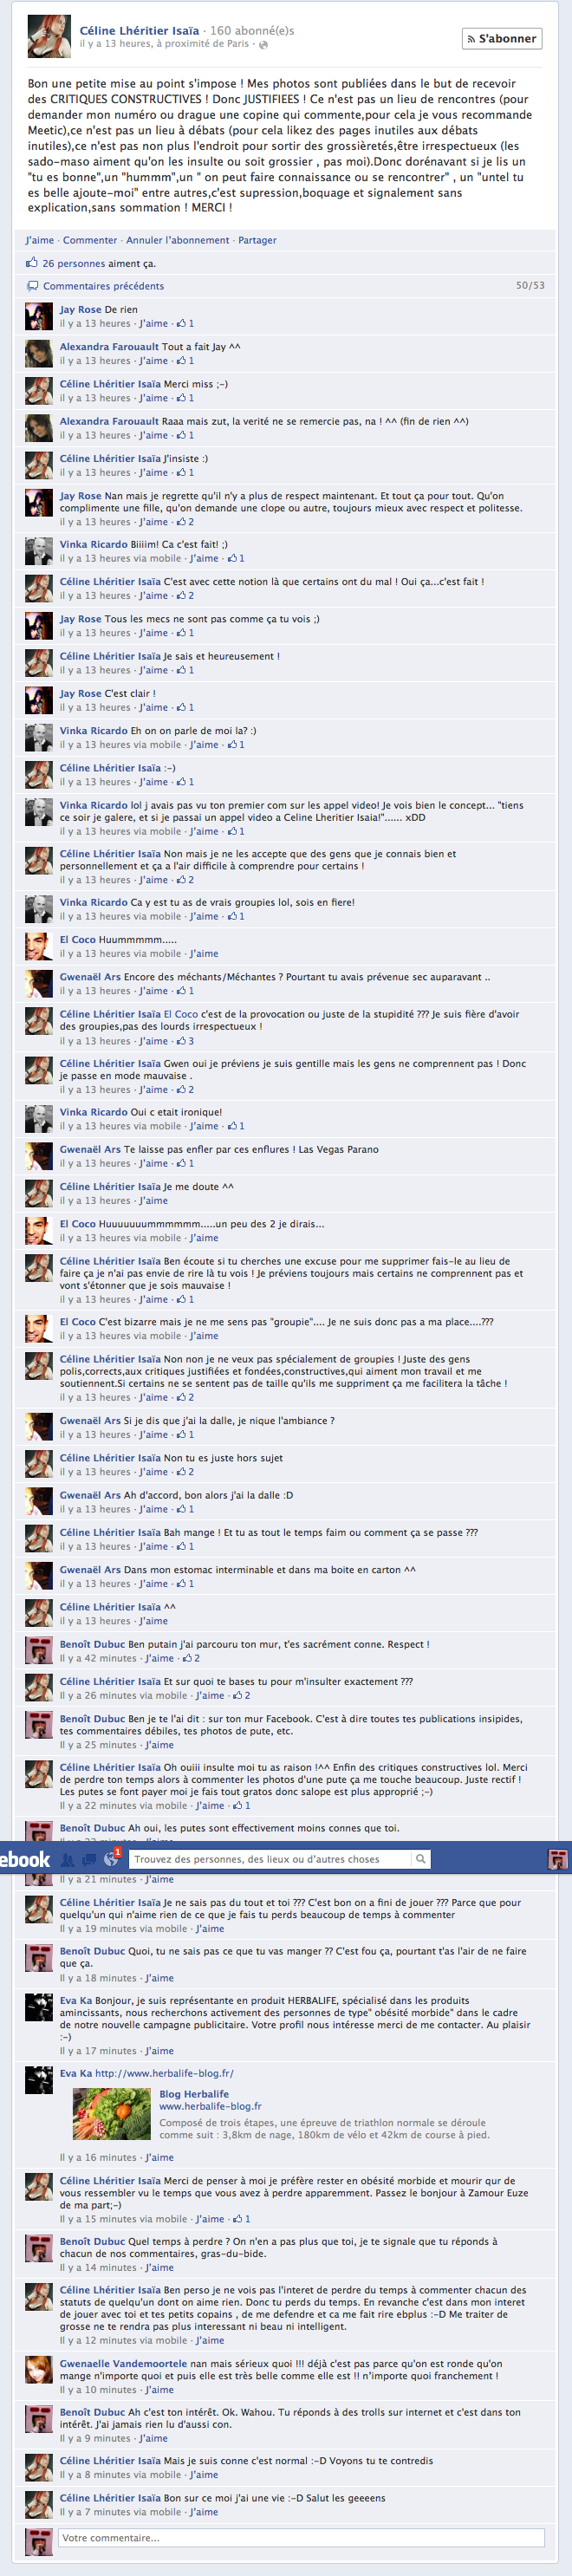Click the S'abonner subscribe button
Viewport: 572px width, 2576px height.
(x=502, y=39)
